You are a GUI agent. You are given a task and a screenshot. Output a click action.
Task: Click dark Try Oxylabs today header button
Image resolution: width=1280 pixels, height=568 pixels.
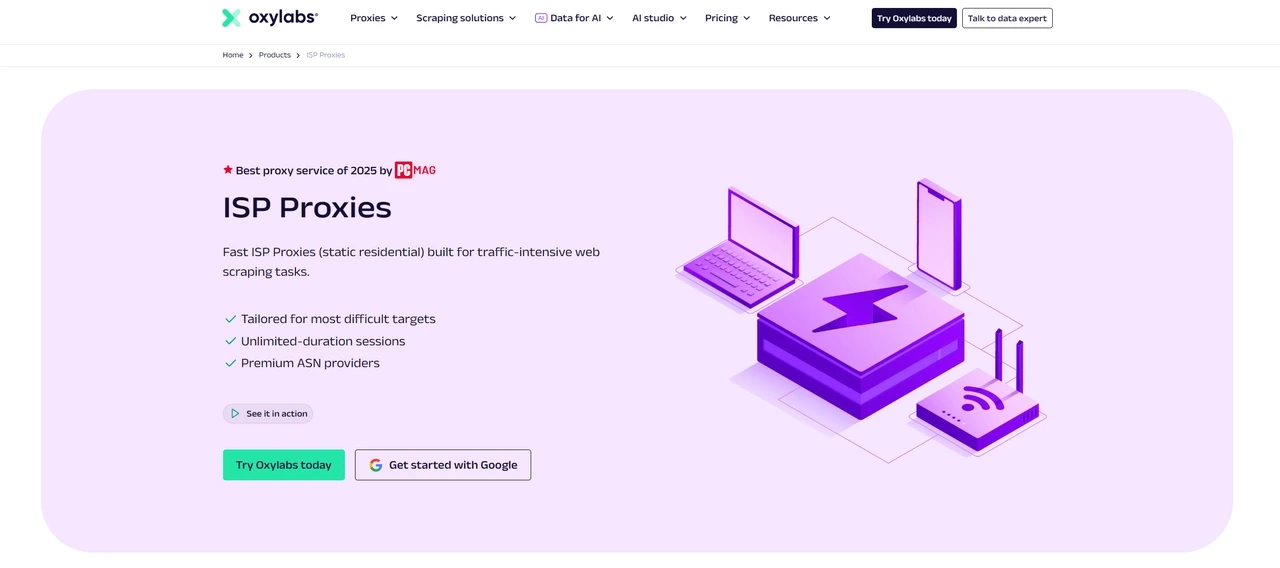[x=914, y=18]
